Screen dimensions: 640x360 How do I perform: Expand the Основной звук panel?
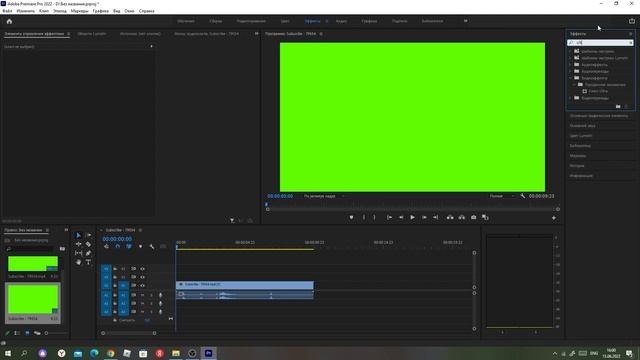582,126
